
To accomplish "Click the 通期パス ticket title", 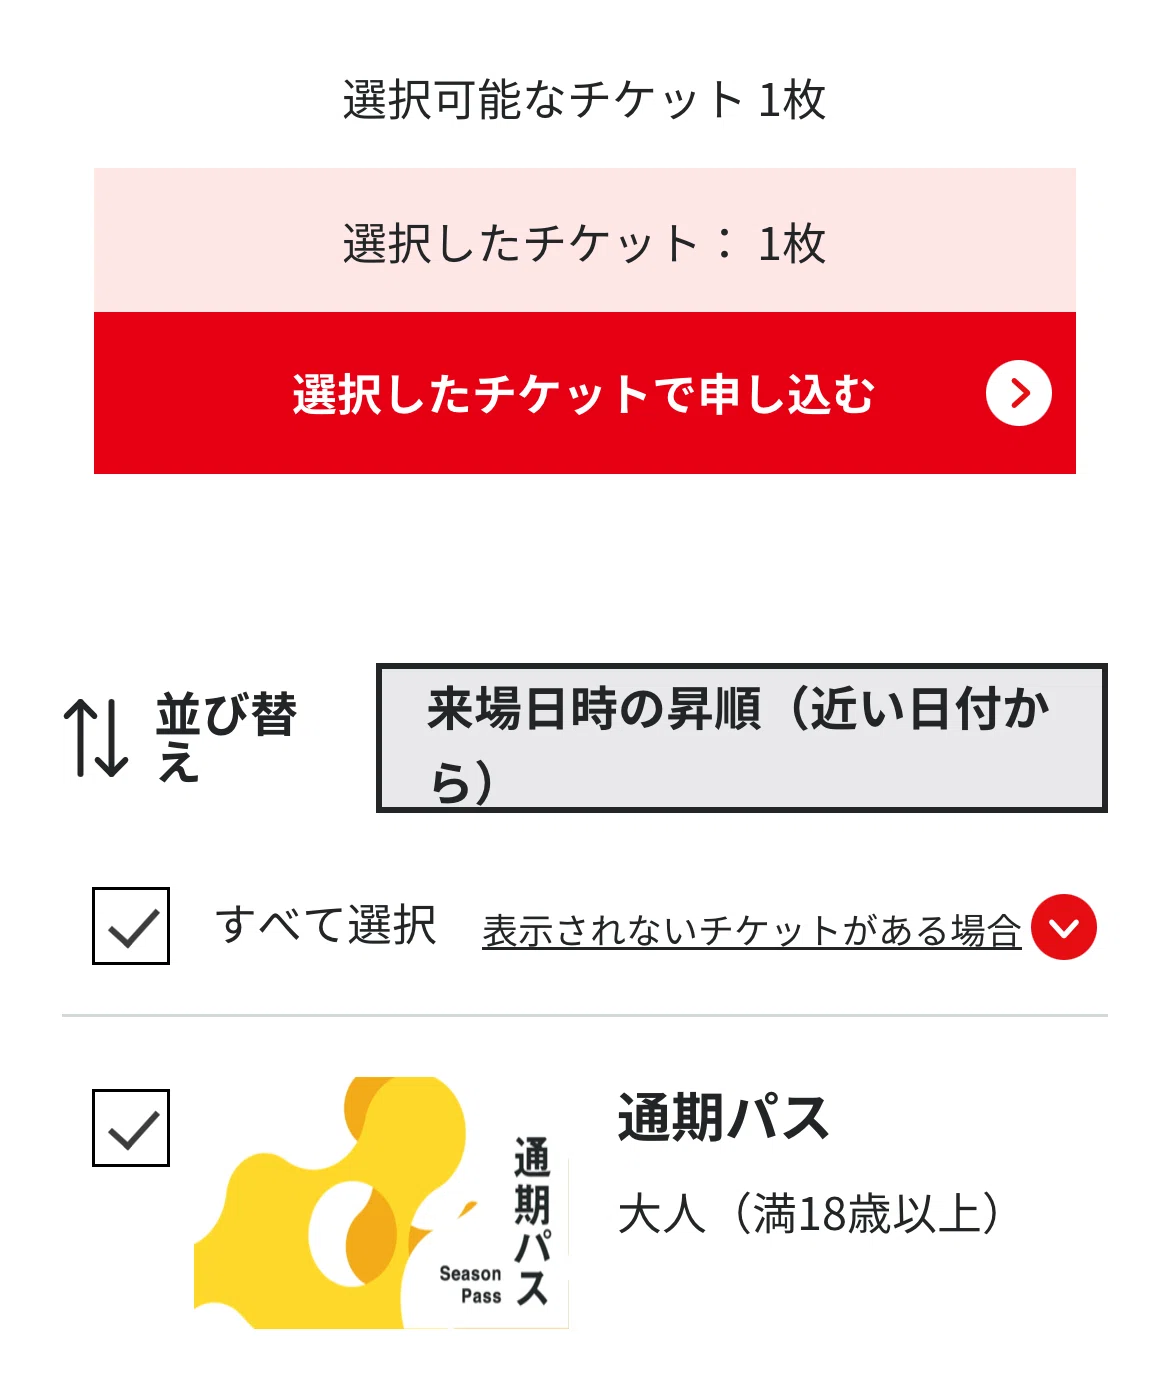I will tap(724, 1117).
